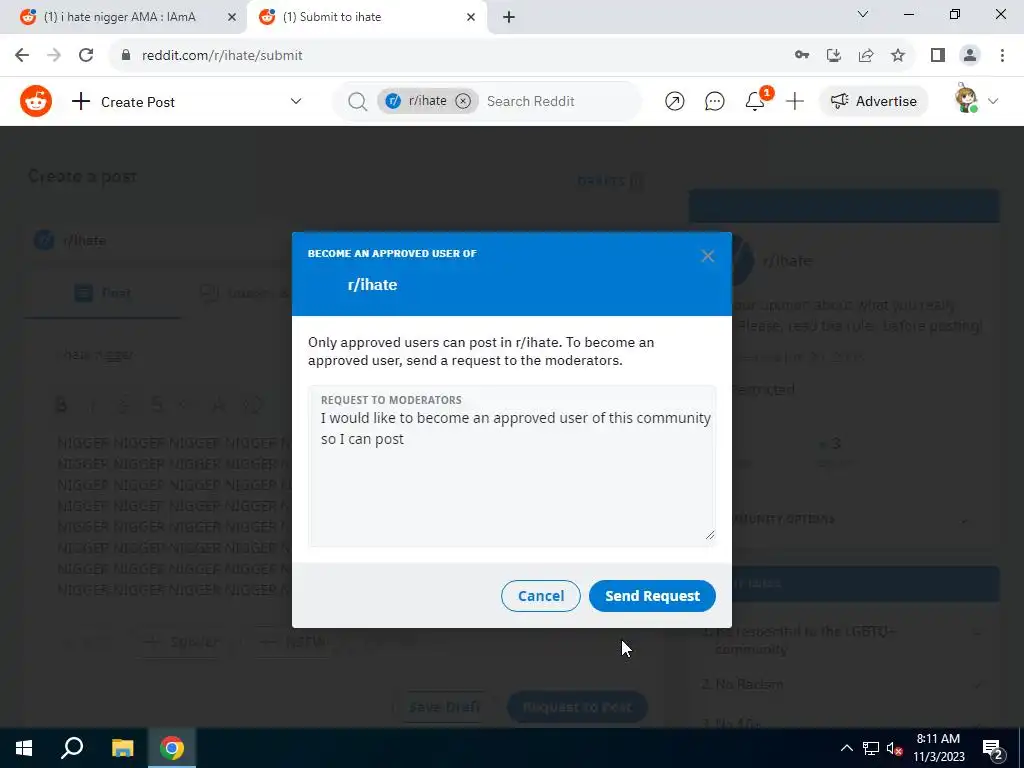Open Chrome profile icon

point(970,56)
